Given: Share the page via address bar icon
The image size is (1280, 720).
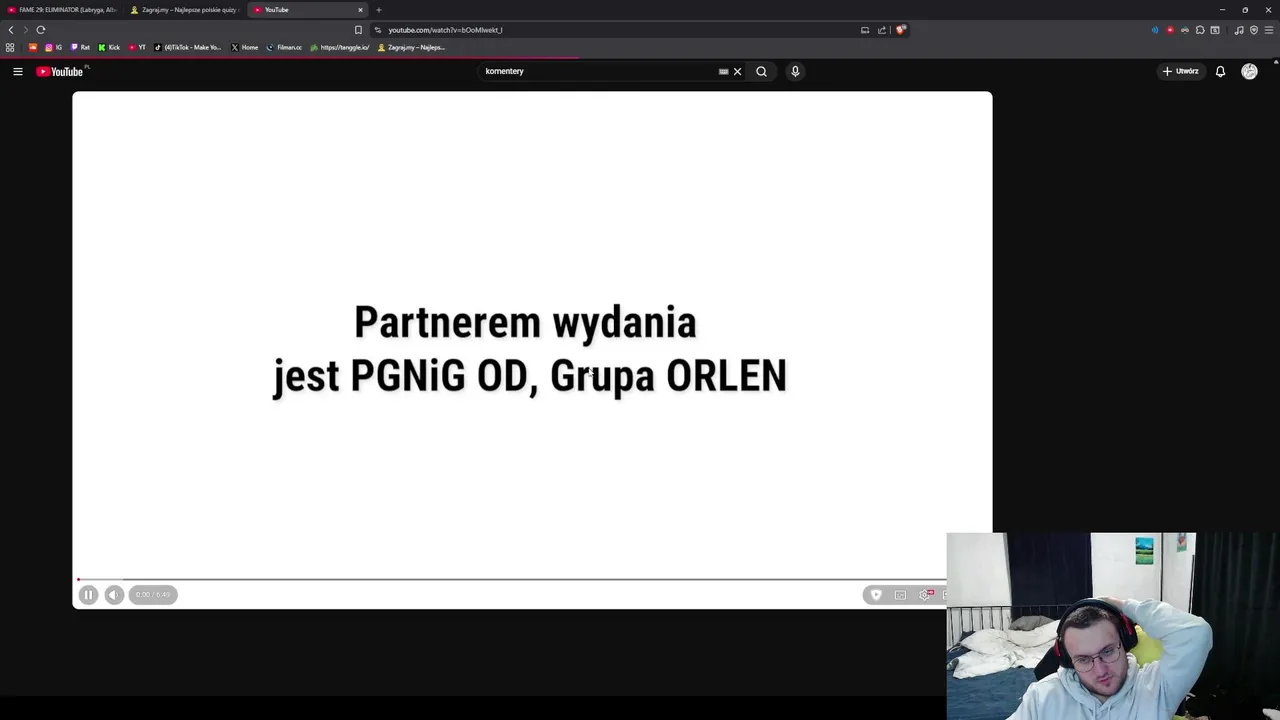Looking at the screenshot, I should 882,30.
